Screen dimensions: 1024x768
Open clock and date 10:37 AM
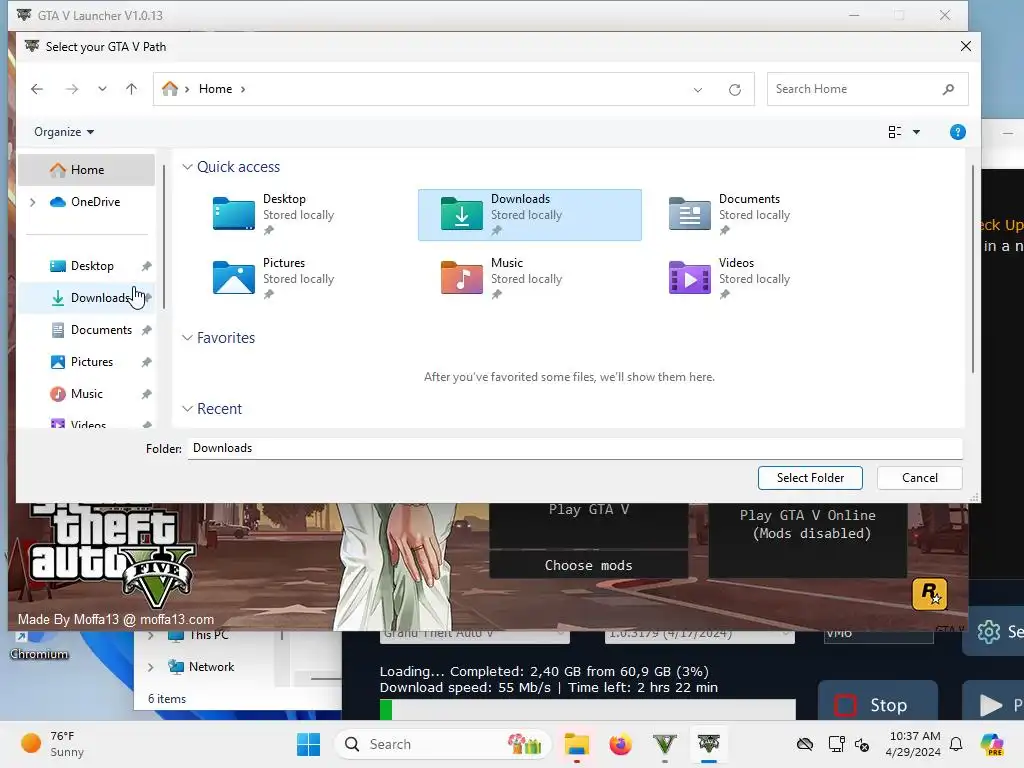[x=914, y=744]
